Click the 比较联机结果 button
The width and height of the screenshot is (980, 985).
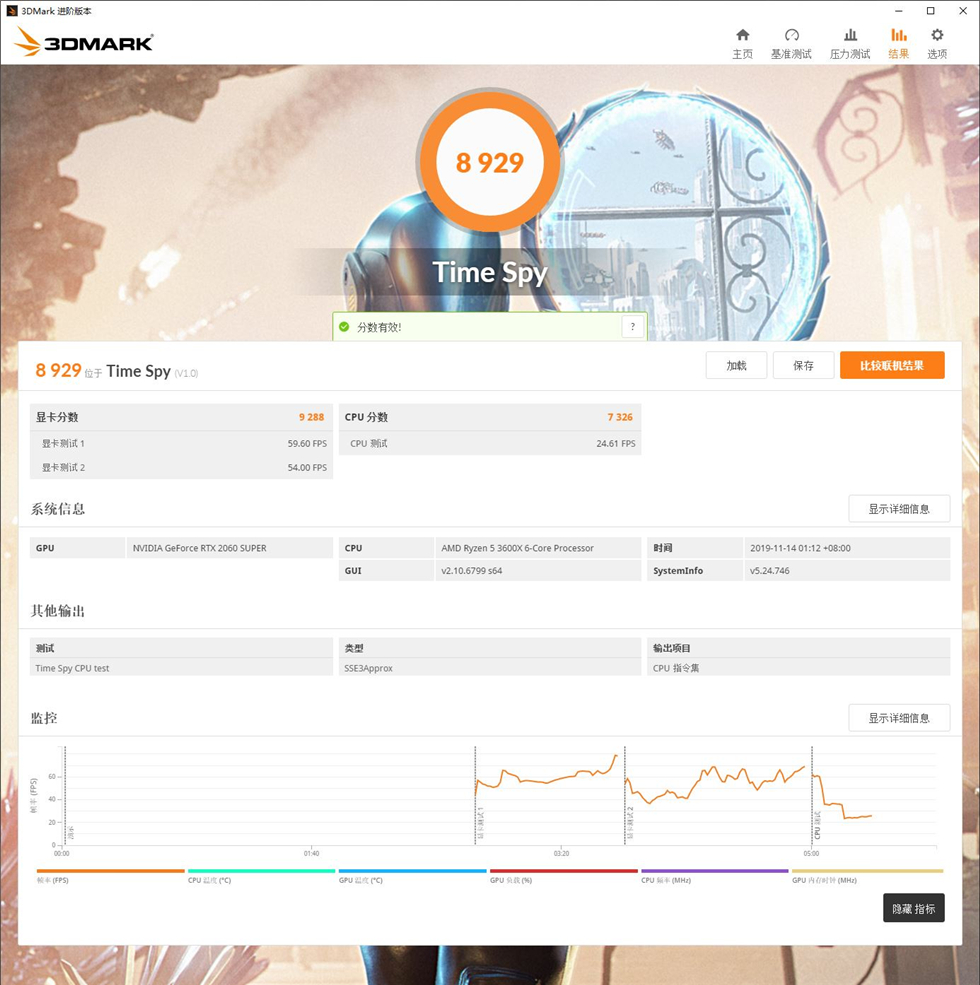pyautogui.click(x=891, y=365)
